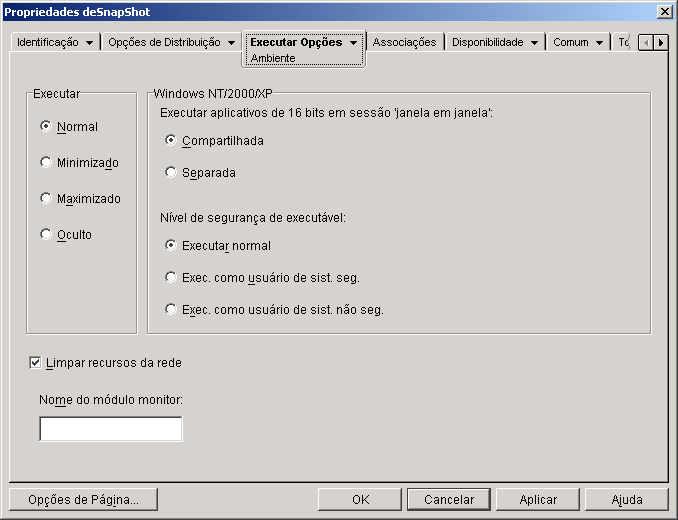Expand the Disponibilidade tab dropdown arrow

[534, 43]
